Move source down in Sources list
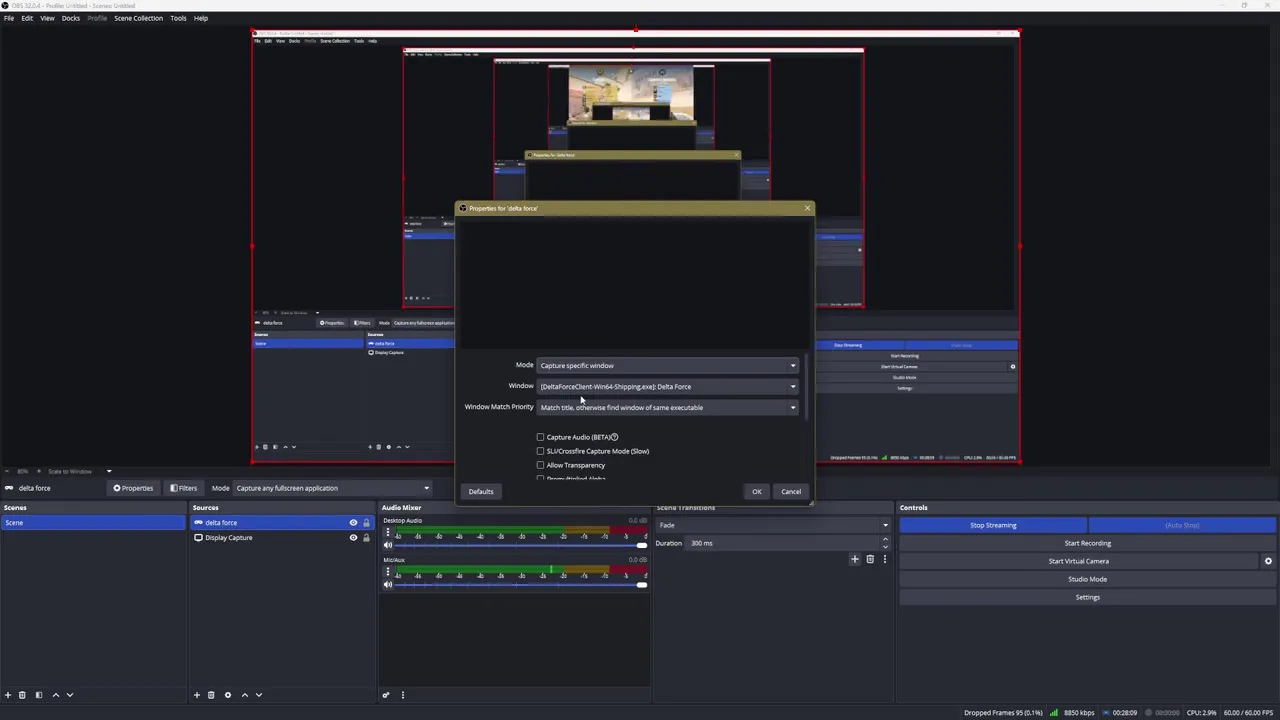 [258, 695]
